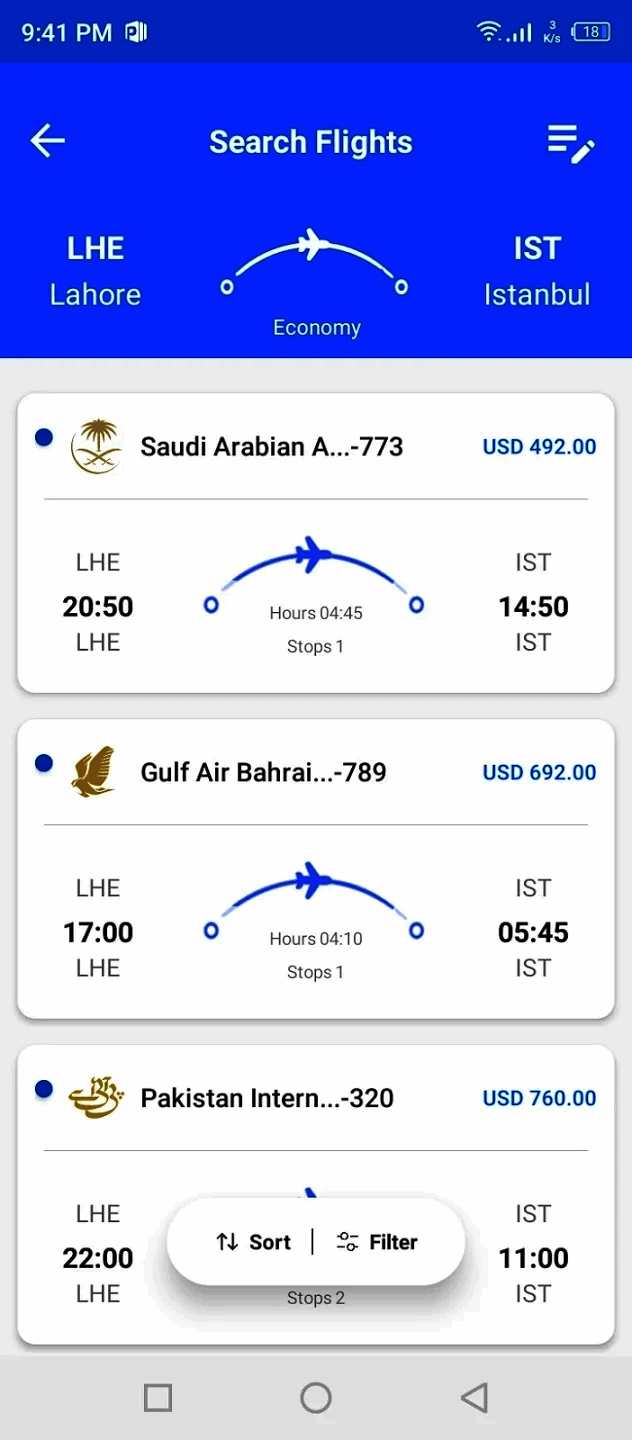632x1440 pixels.
Task: Open the Sort options
Action: tap(254, 1242)
